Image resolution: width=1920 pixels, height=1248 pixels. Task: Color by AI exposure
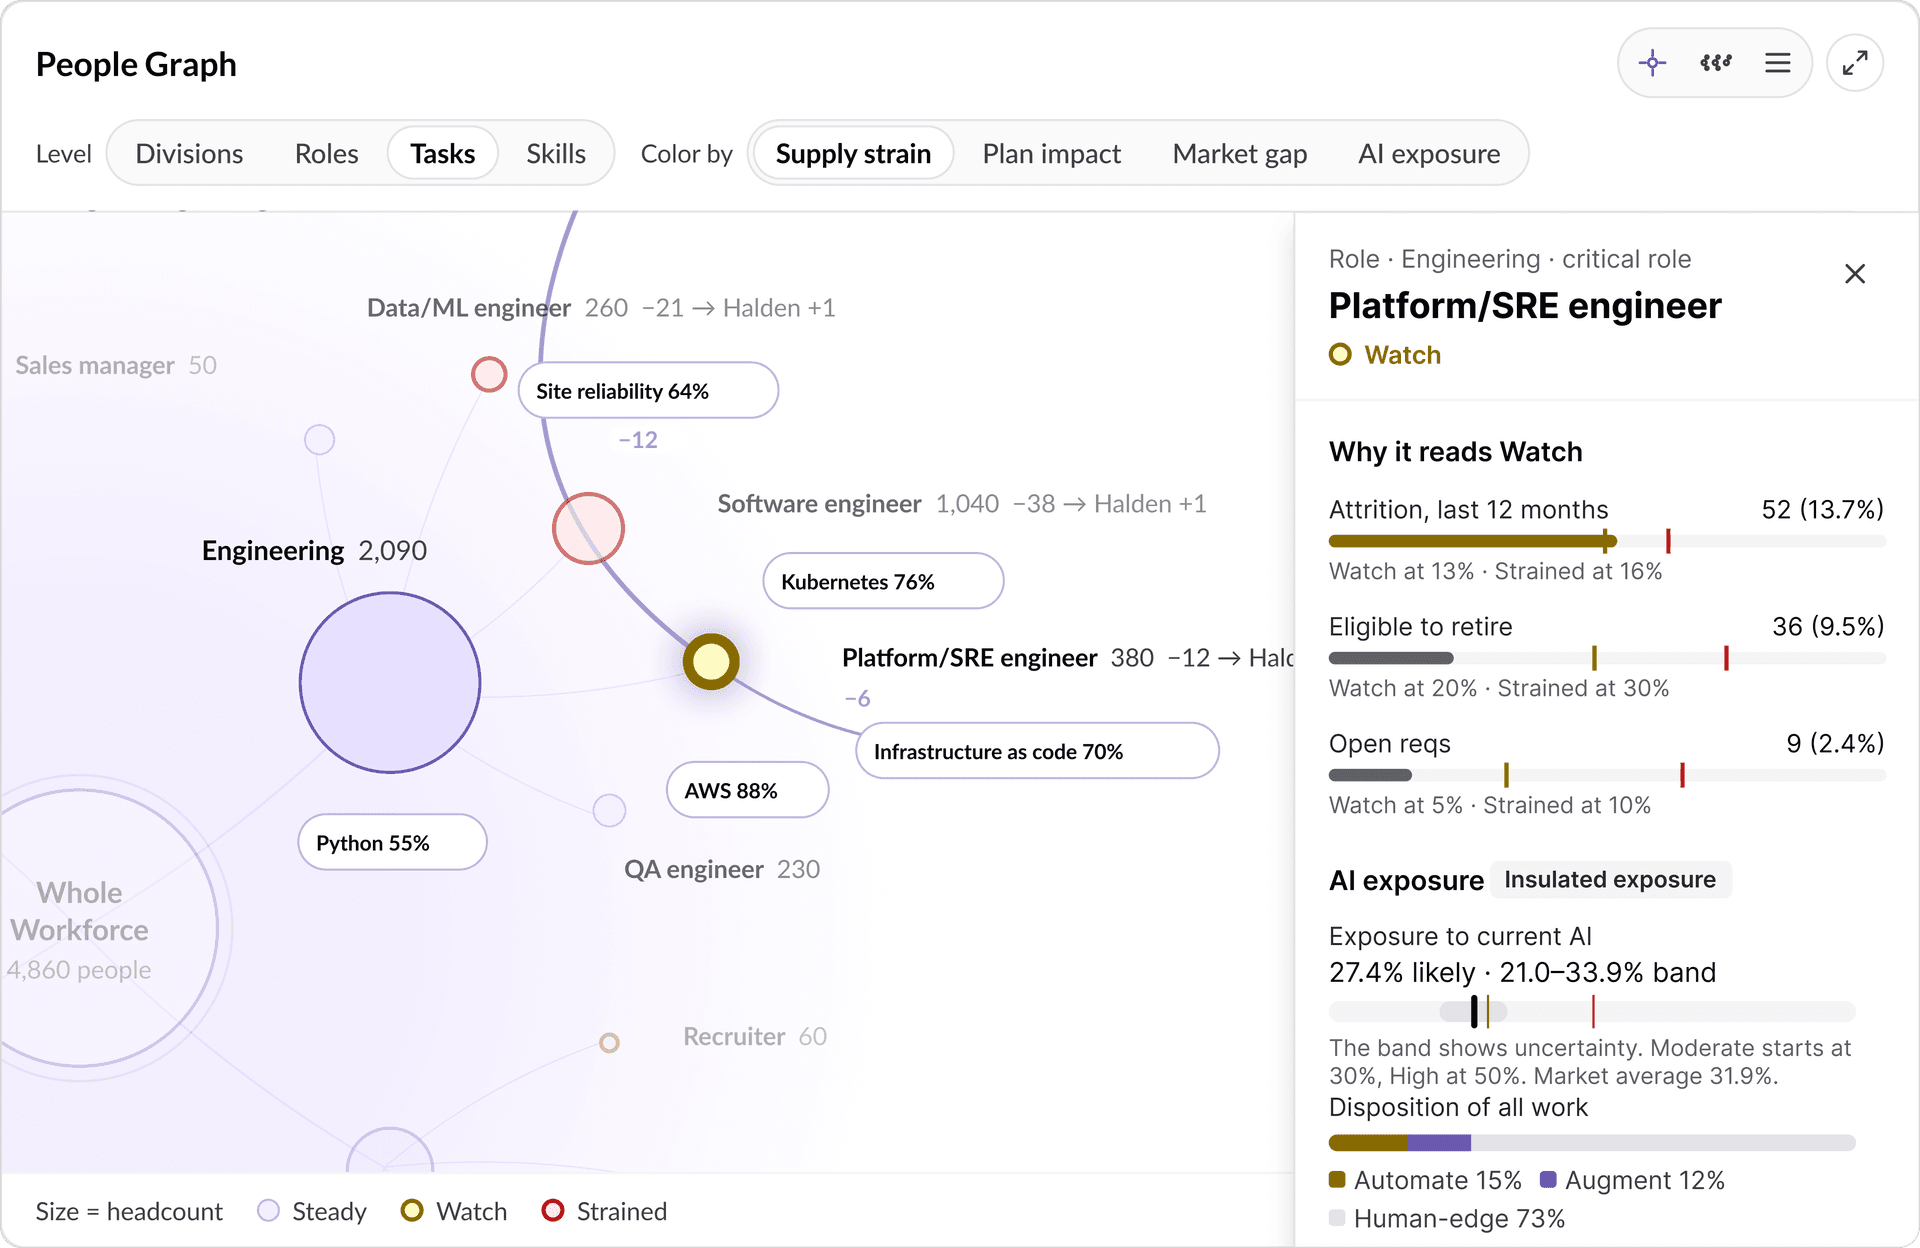(x=1429, y=154)
